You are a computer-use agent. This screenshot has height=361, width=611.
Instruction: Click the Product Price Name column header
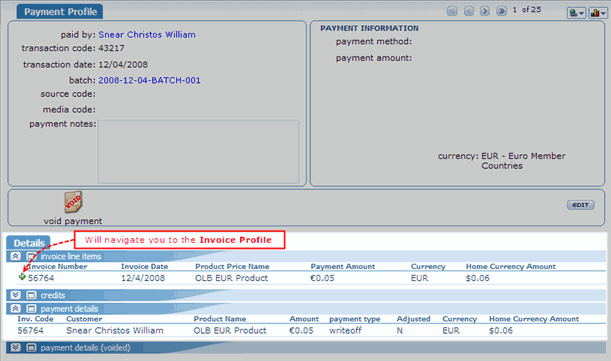click(x=232, y=267)
